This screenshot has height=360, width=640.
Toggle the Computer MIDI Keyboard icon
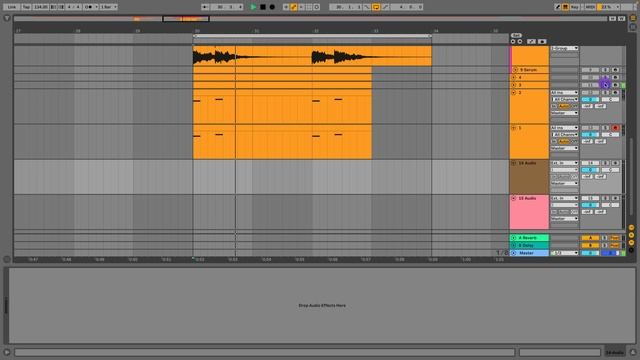coord(565,7)
